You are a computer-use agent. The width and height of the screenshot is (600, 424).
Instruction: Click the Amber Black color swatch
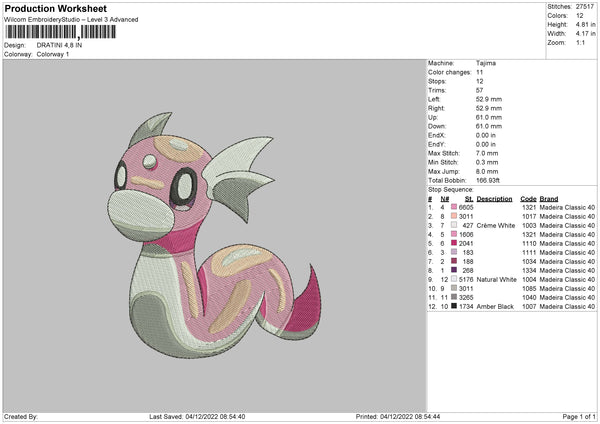point(454,306)
